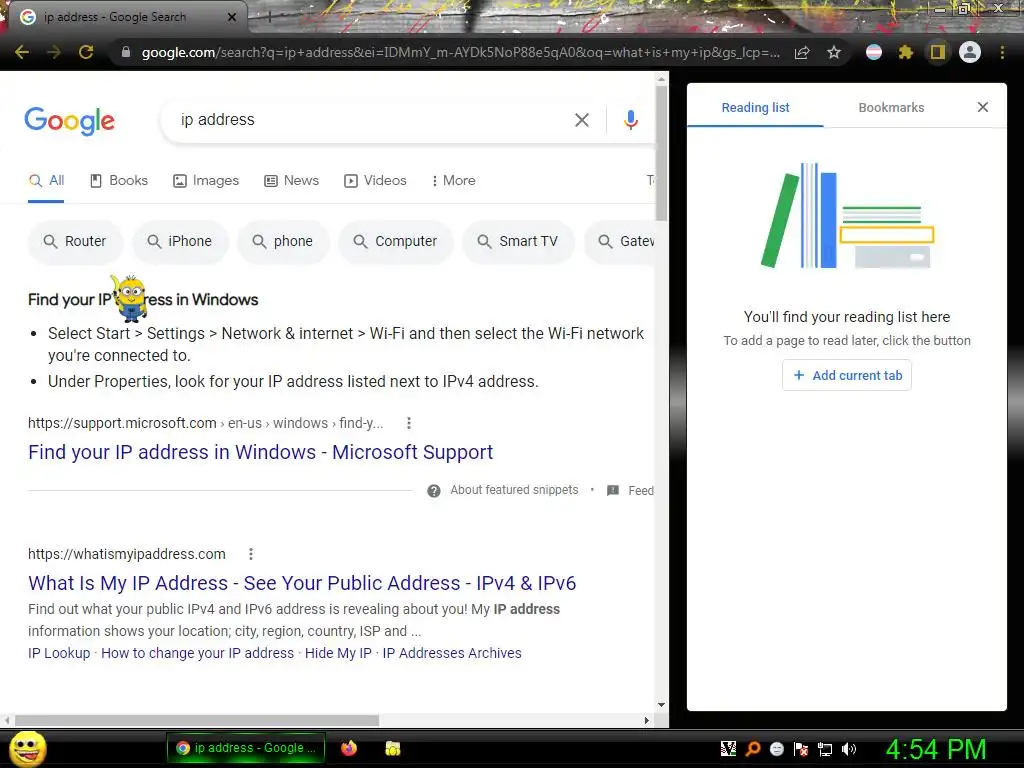Start voice search with microphone
This screenshot has height=768, width=1024.
[x=630, y=120]
